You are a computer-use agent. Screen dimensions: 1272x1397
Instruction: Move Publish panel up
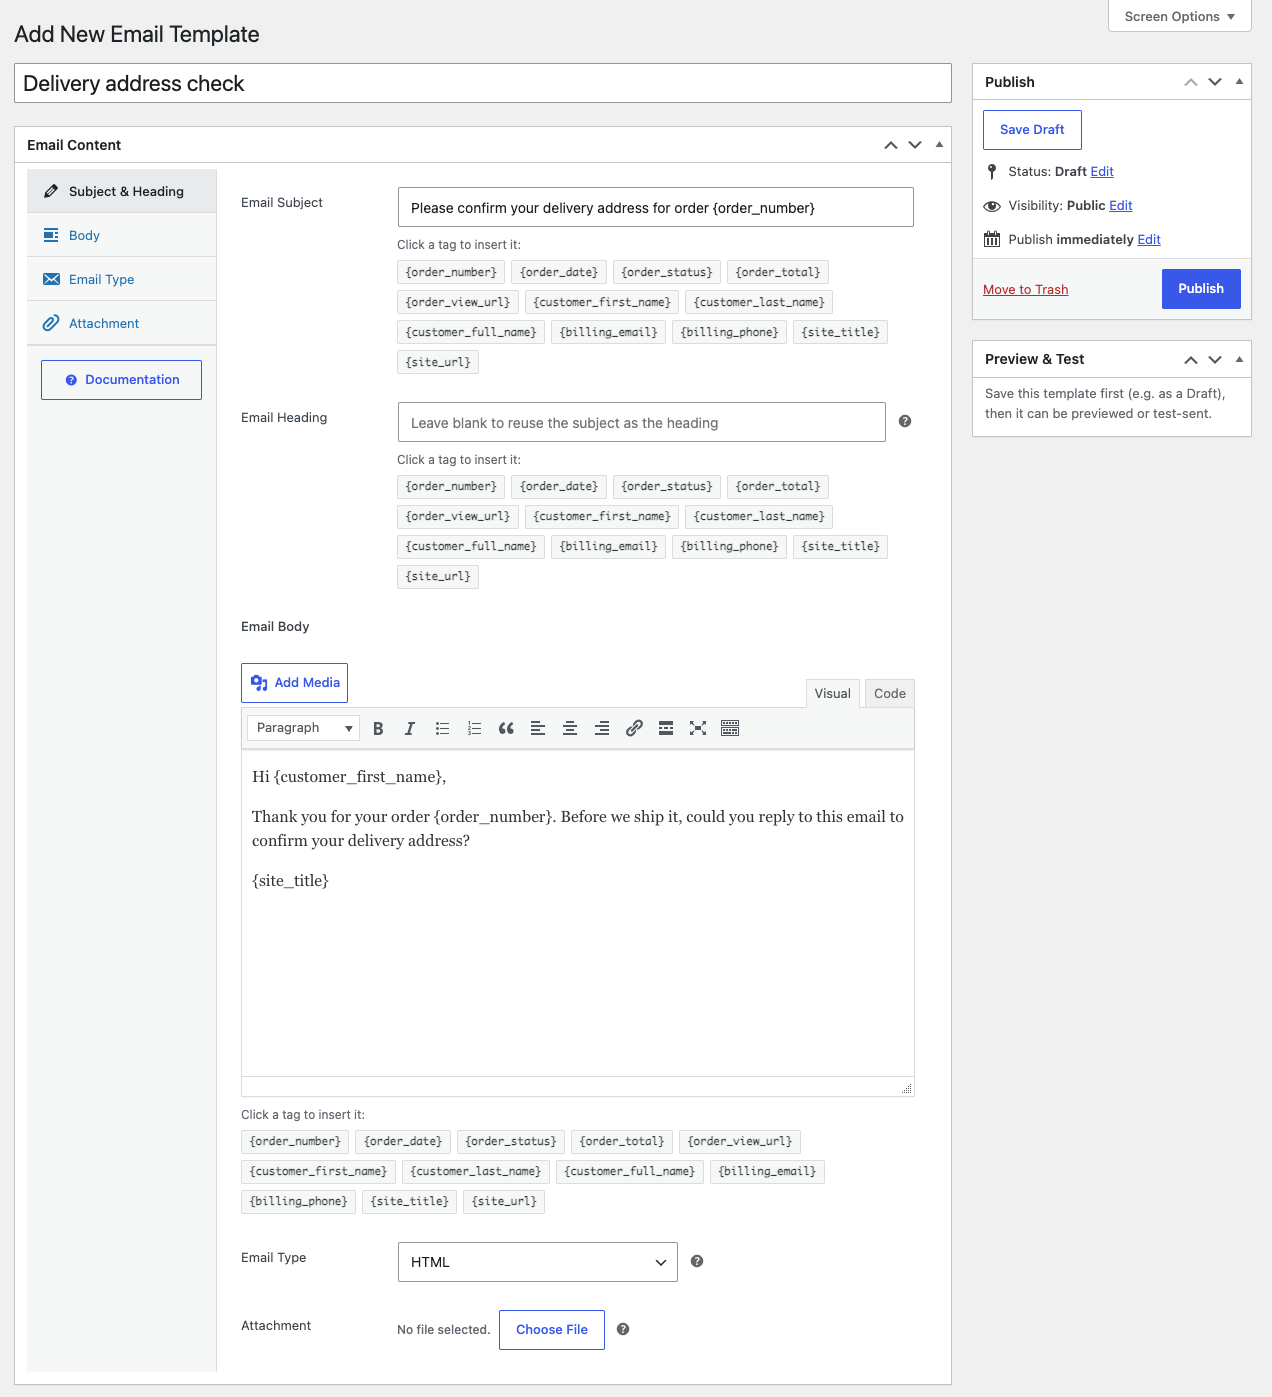tap(1191, 82)
